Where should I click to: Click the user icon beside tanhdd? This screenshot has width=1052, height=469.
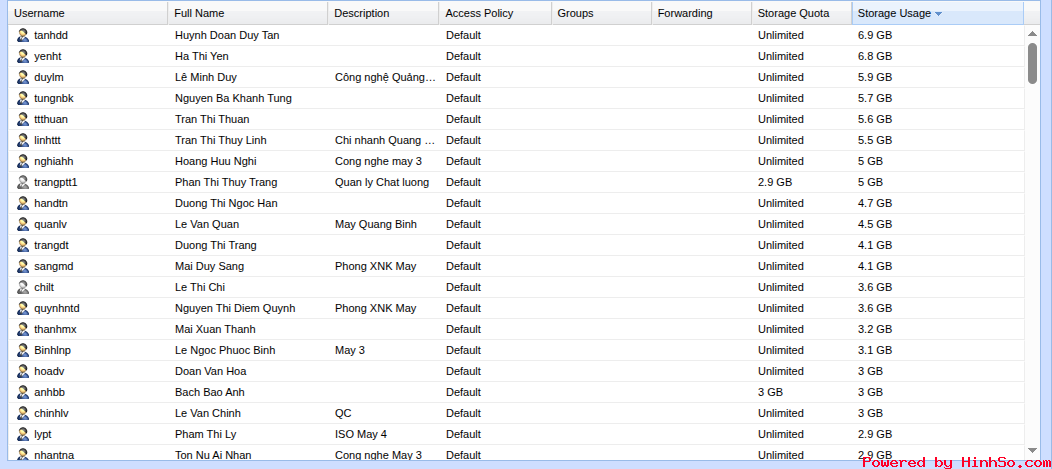(x=23, y=35)
